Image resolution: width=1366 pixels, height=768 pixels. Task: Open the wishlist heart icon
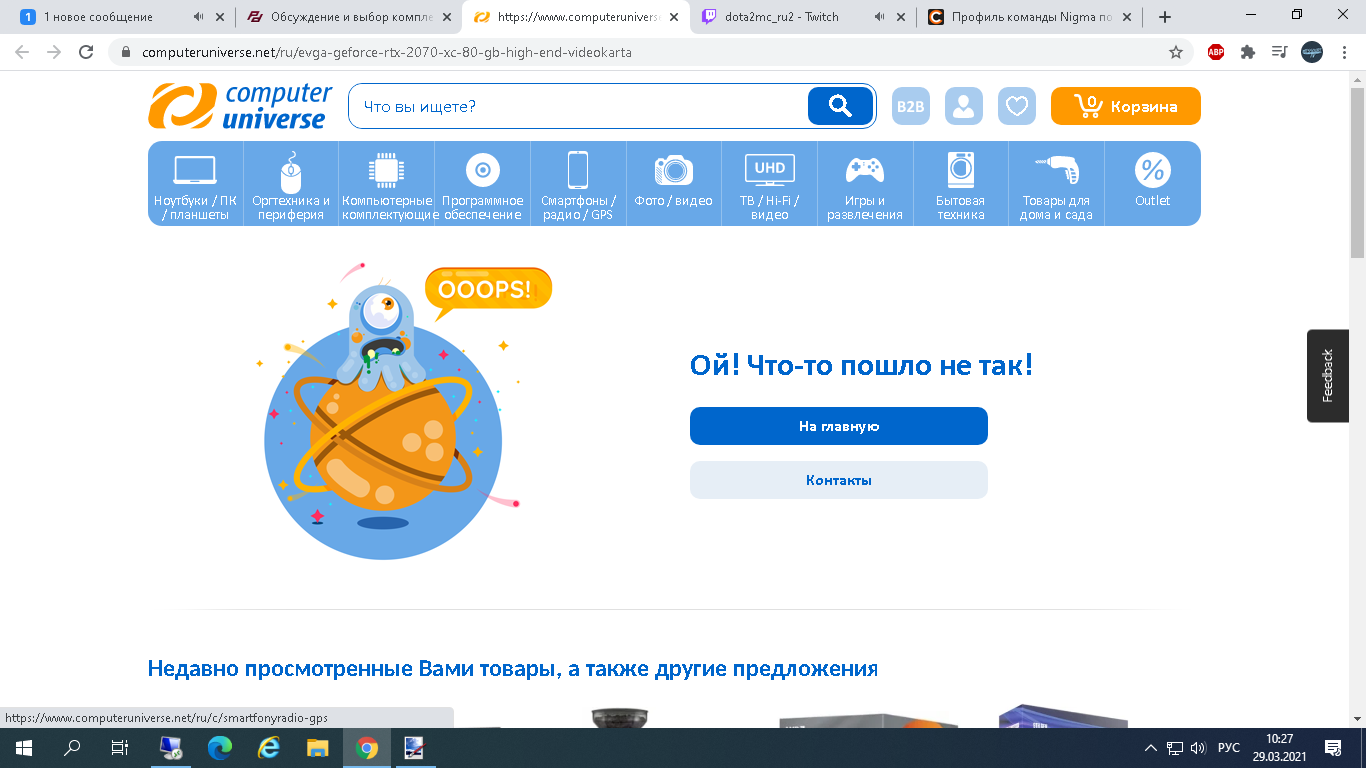tap(1017, 105)
